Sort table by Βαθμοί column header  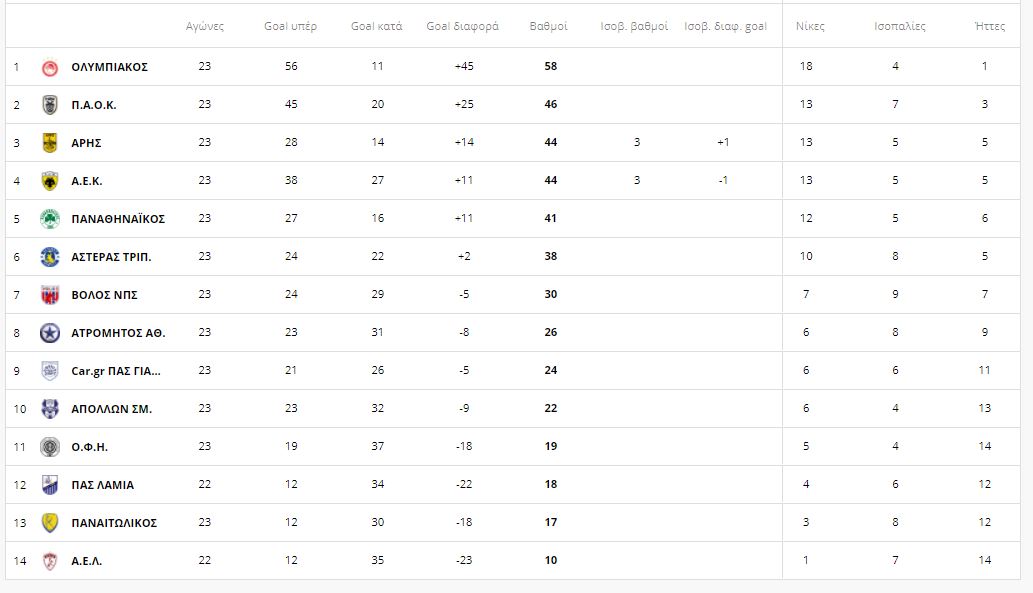[x=548, y=26]
